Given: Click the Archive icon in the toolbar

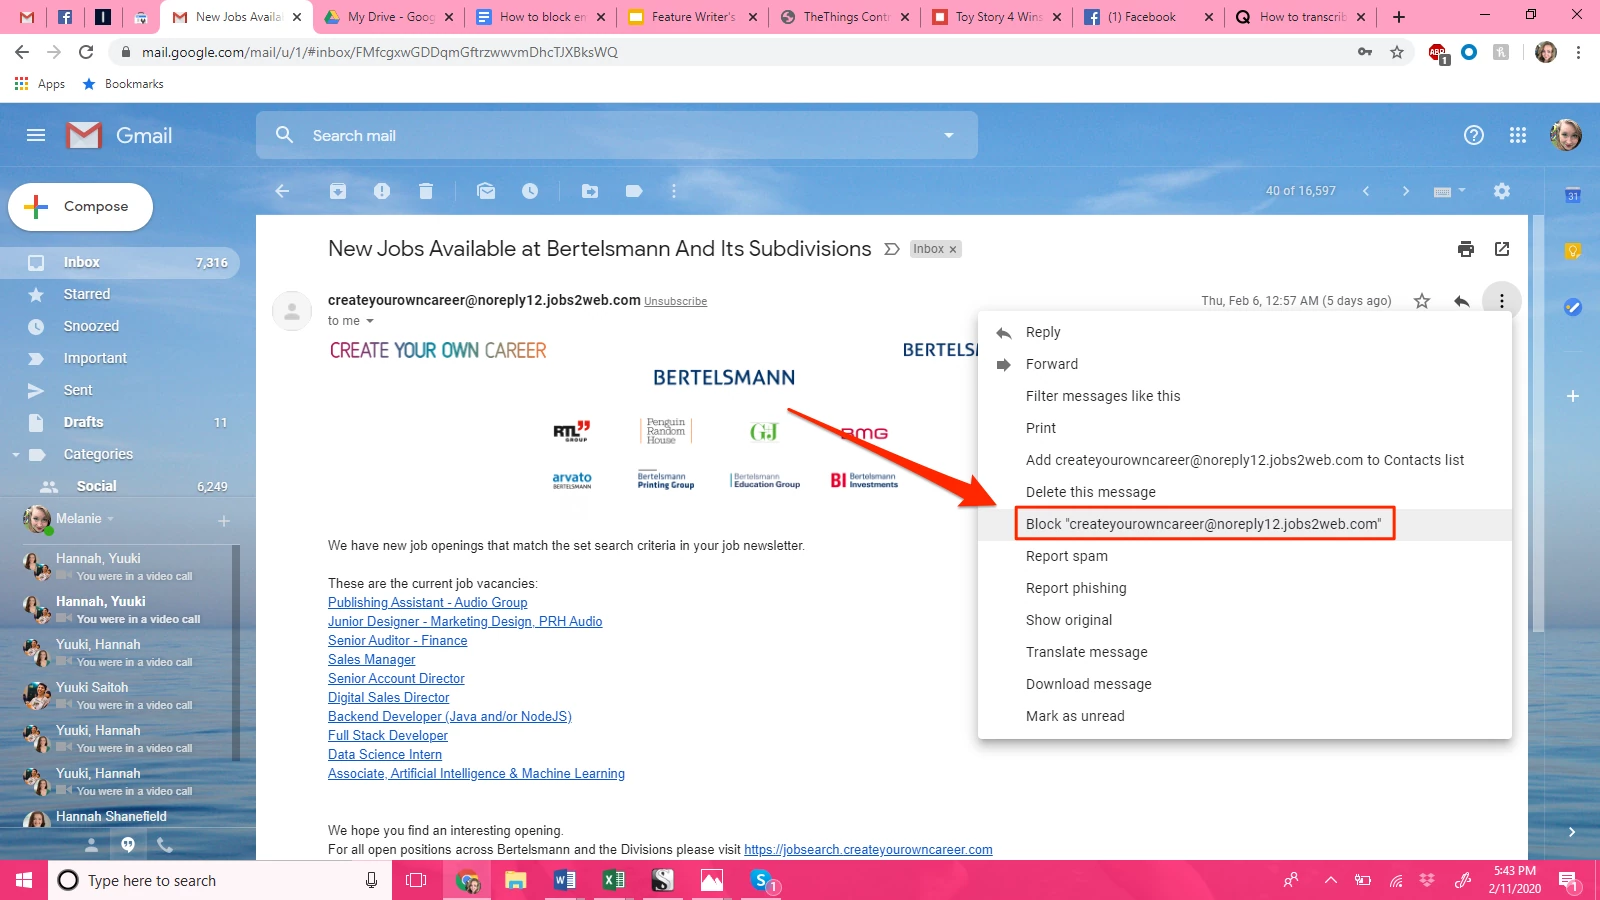Looking at the screenshot, I should [338, 191].
